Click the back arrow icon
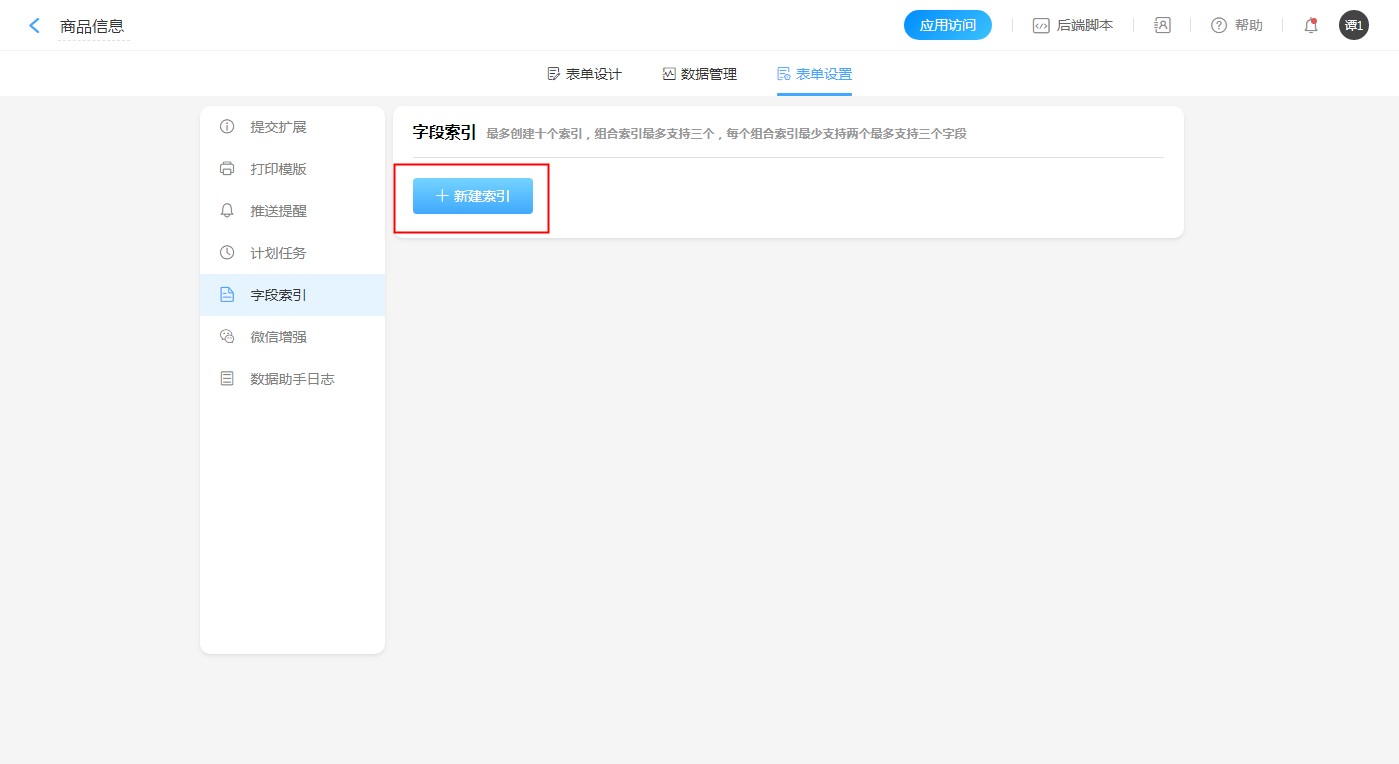1399x764 pixels. 35,26
